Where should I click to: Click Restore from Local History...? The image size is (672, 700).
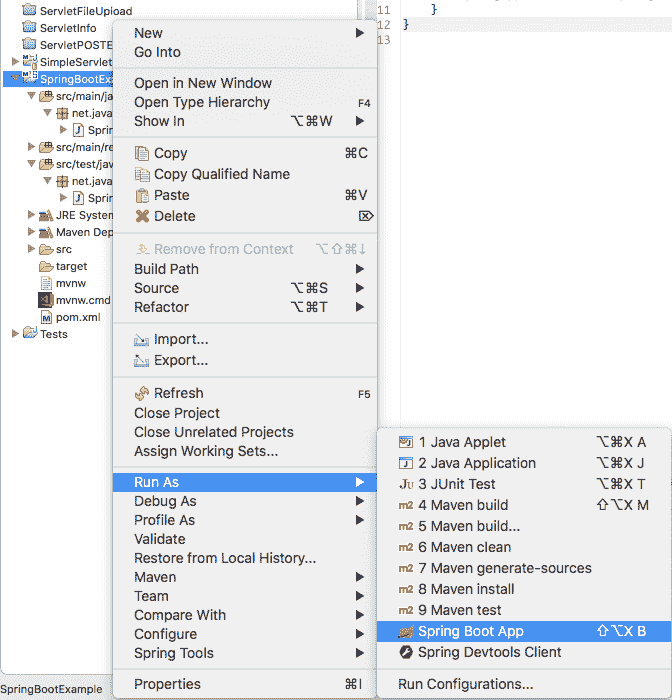[245, 558]
